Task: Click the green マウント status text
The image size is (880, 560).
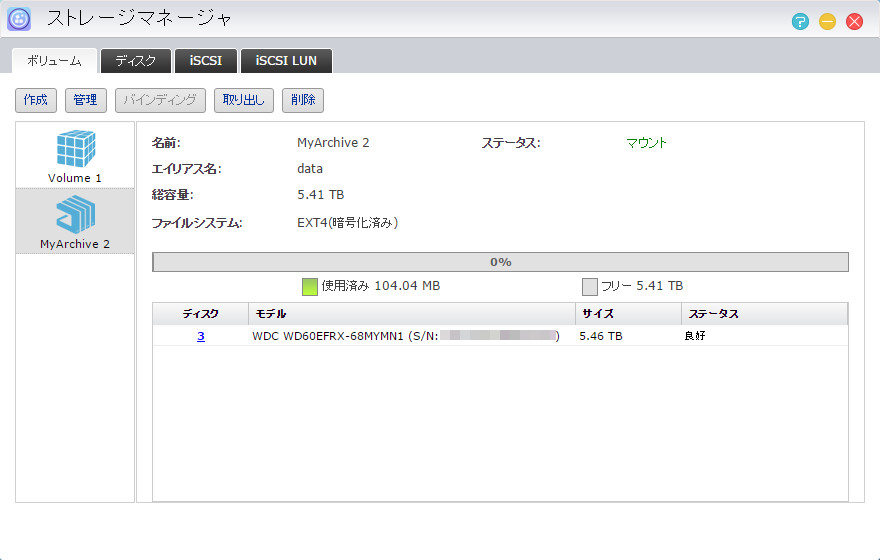Action: click(647, 143)
